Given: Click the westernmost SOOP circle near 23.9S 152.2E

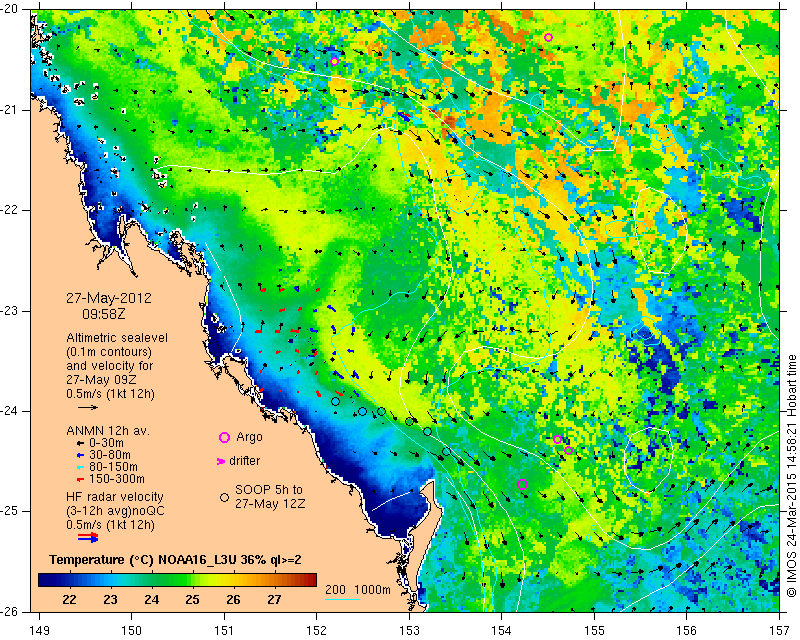Looking at the screenshot, I should point(335,402).
